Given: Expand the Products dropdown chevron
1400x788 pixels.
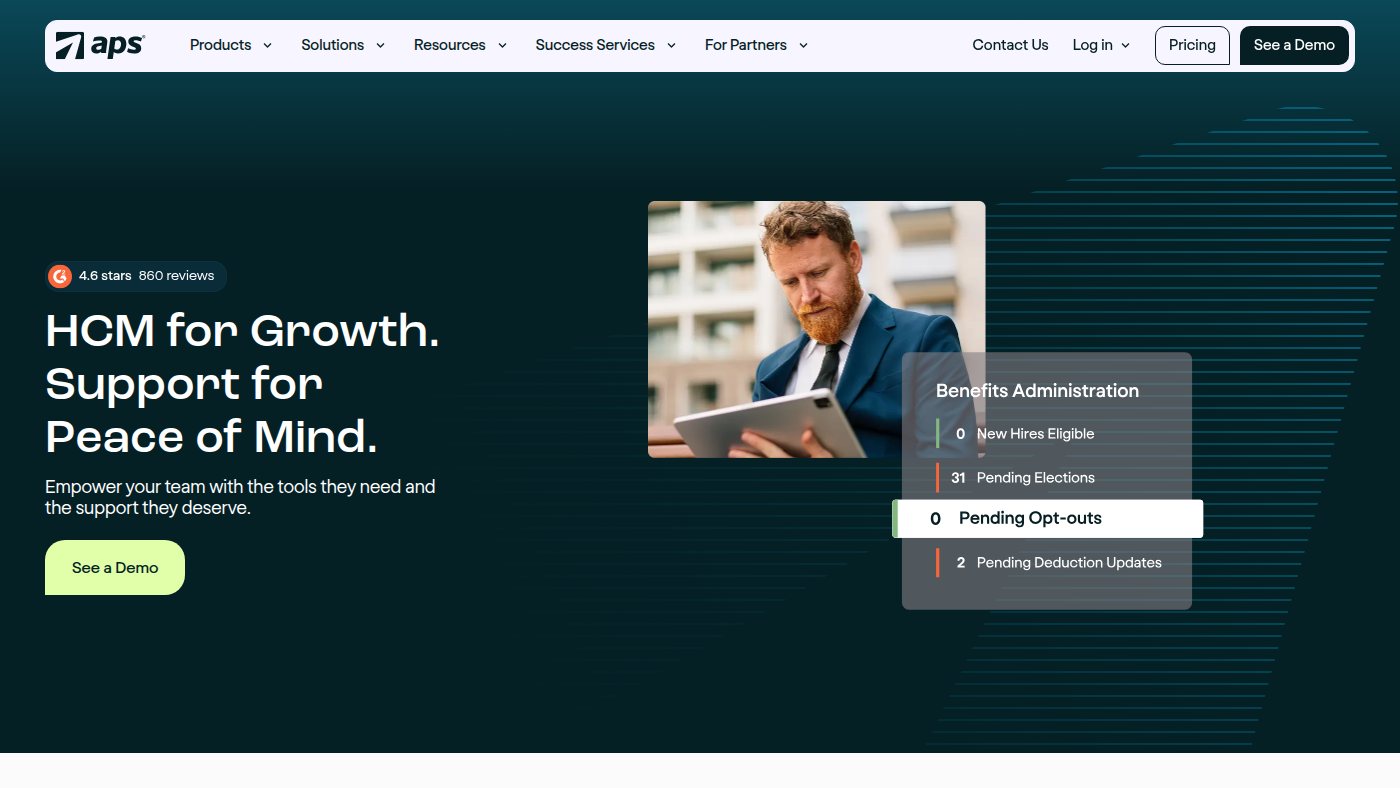Looking at the screenshot, I should coord(267,45).
